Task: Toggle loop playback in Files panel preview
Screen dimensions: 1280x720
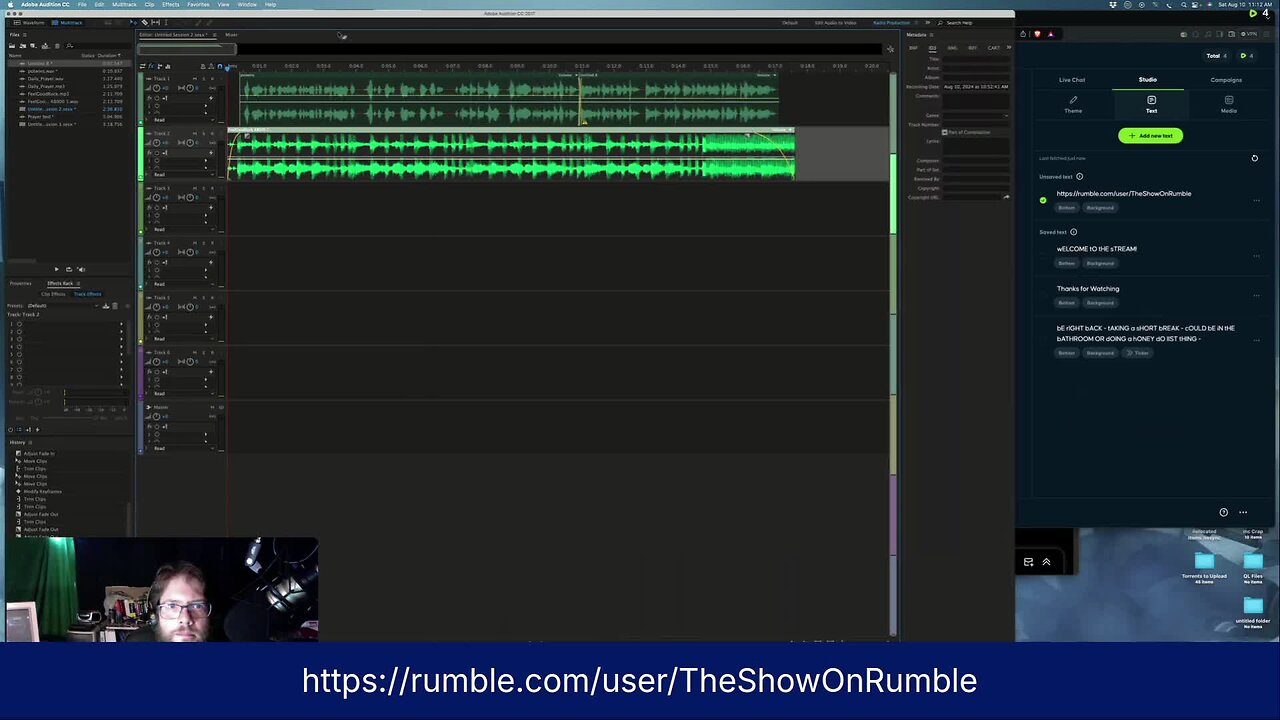Action: [69, 269]
